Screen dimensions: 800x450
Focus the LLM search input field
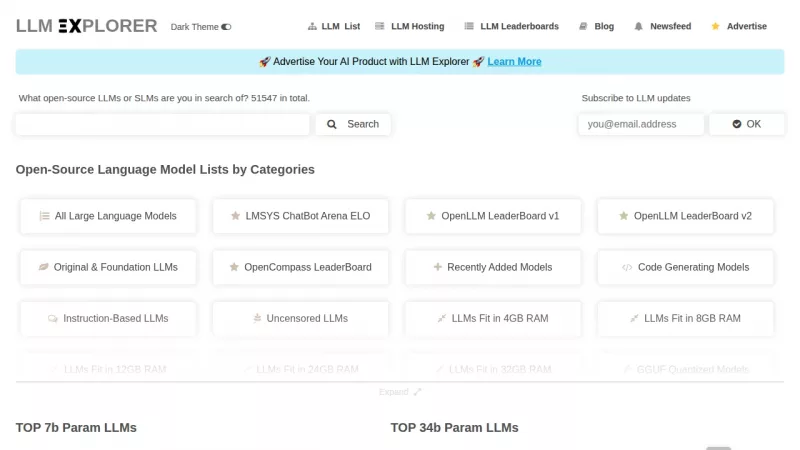(x=162, y=124)
